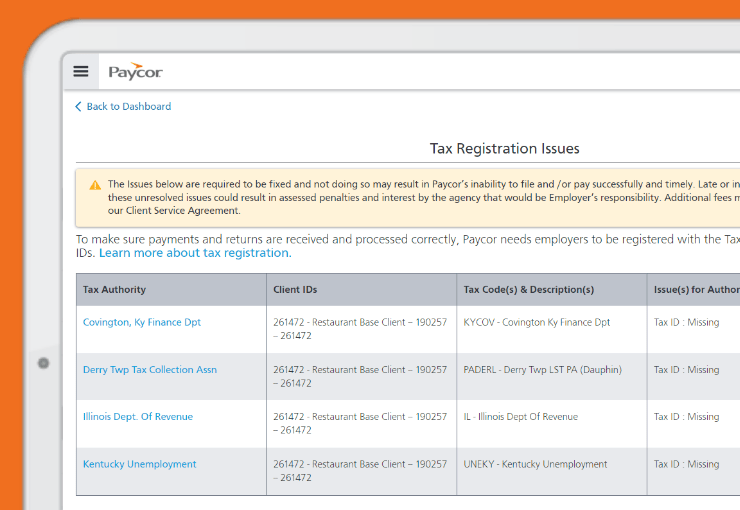Click the tablet home button
Screen dimensions: 740x510
(43, 363)
